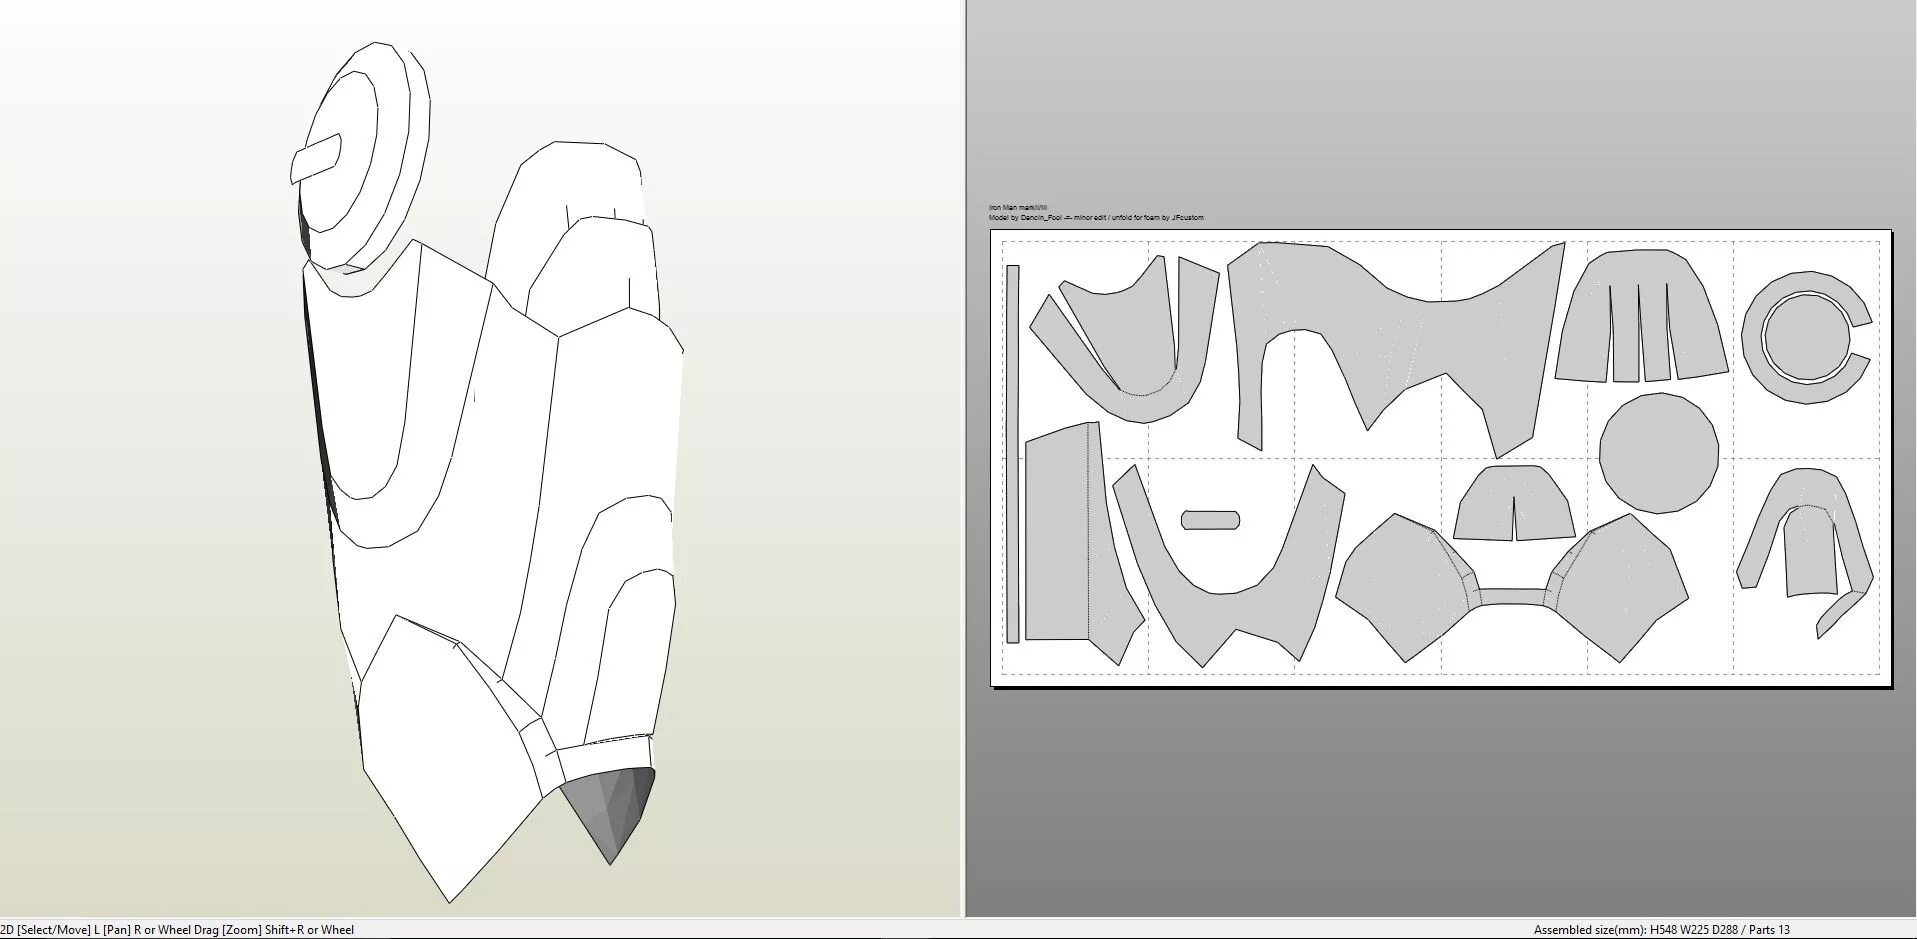Select the small rounded rectangle pattern piece
Viewport: 1917px width, 939px height.
tap(1210, 520)
